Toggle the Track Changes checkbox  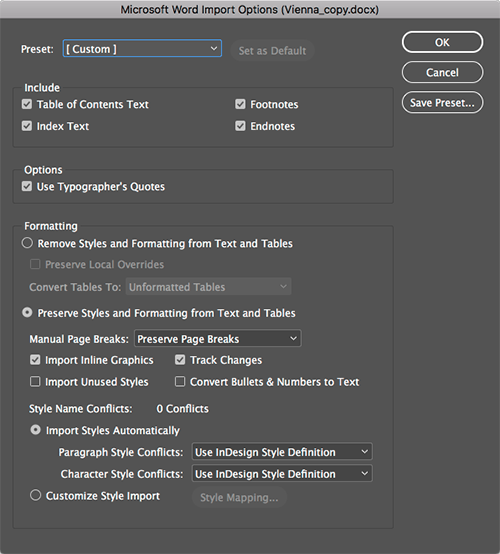click(x=180, y=360)
